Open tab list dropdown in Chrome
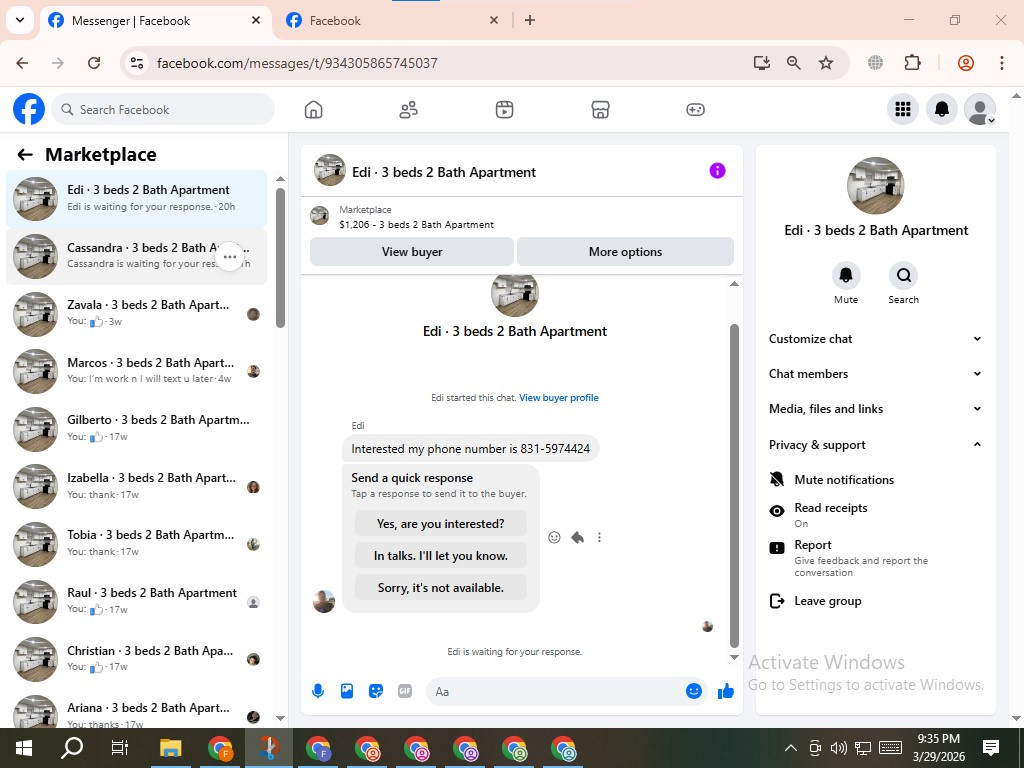 coord(20,20)
